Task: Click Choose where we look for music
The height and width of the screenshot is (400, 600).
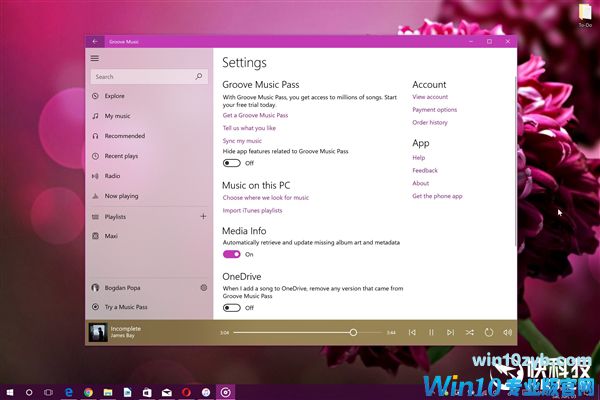Action: (266, 198)
